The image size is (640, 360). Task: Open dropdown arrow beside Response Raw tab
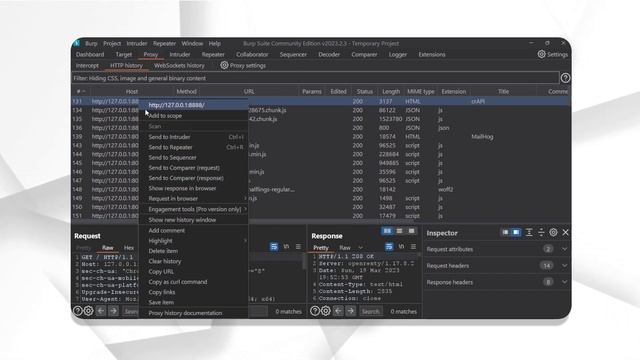[360, 248]
